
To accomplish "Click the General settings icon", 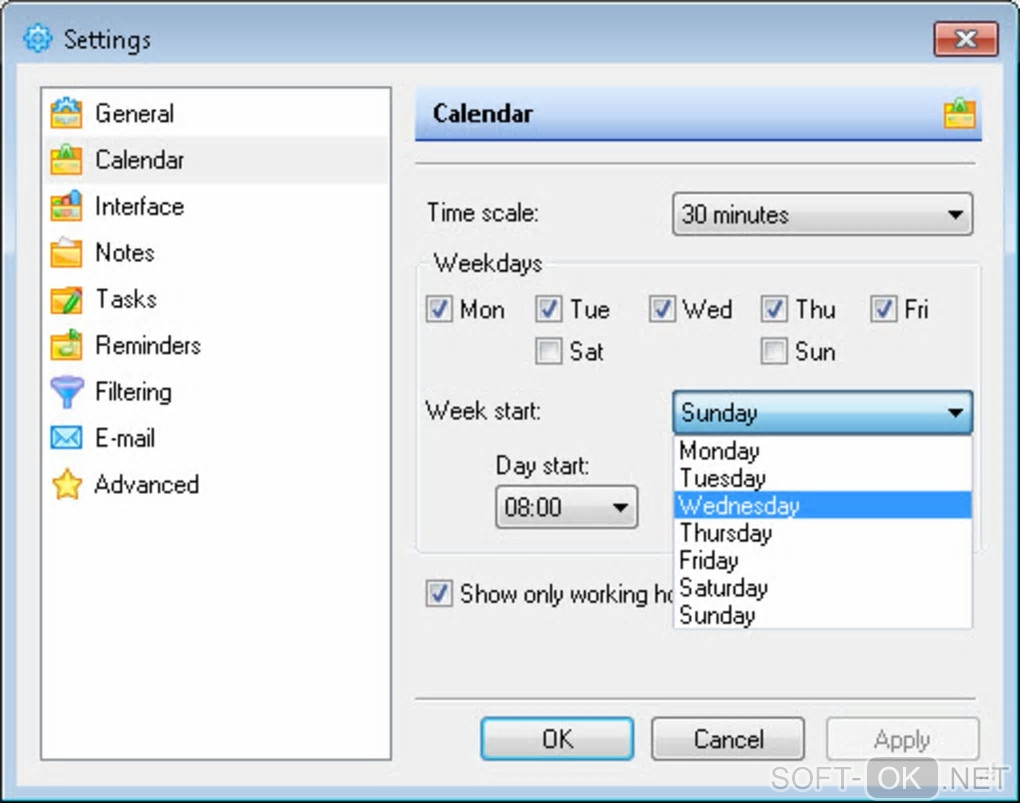I will 66,114.
